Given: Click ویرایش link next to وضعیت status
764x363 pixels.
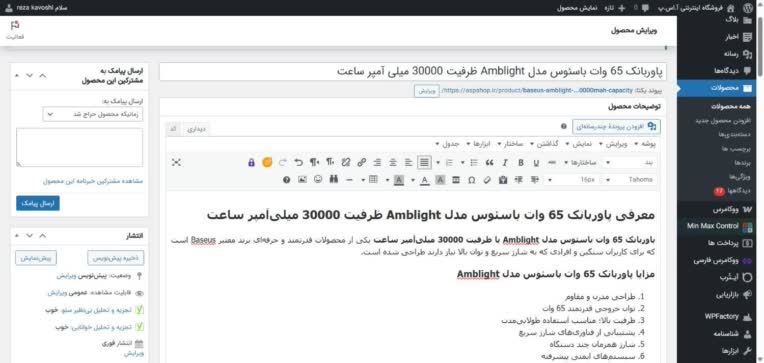Looking at the screenshot, I should (65, 276).
